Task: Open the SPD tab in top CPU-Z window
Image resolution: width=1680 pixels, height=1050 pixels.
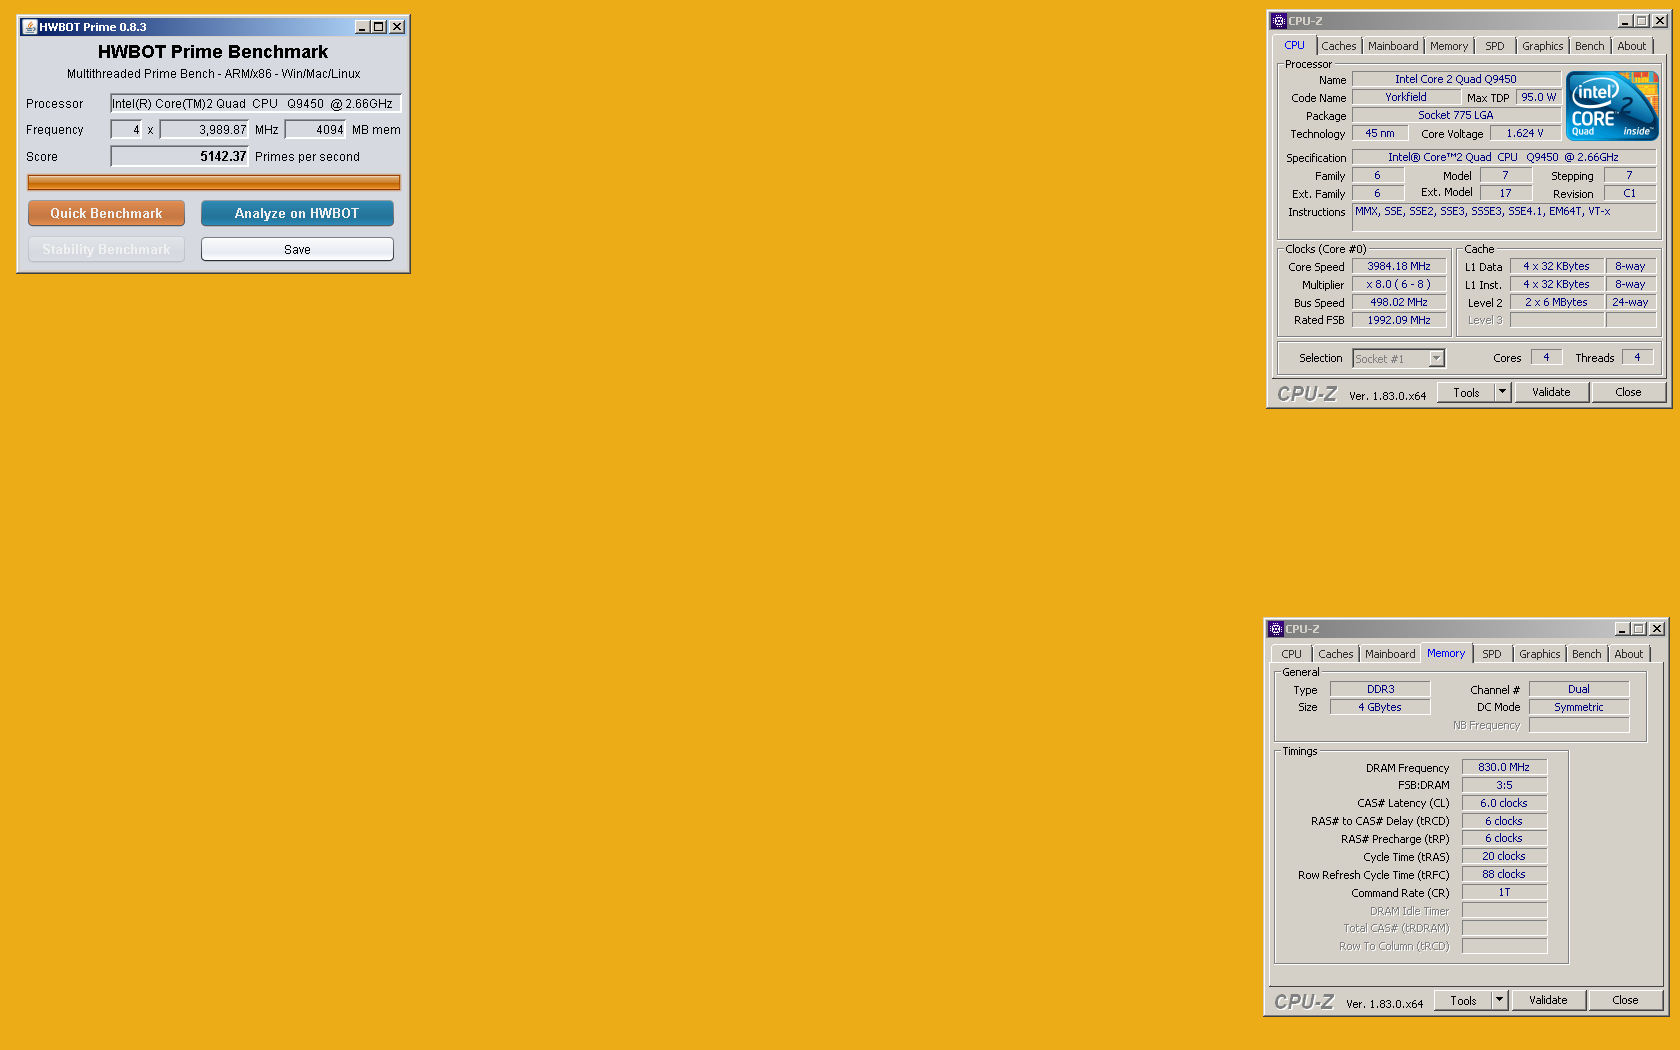Action: click(1494, 46)
